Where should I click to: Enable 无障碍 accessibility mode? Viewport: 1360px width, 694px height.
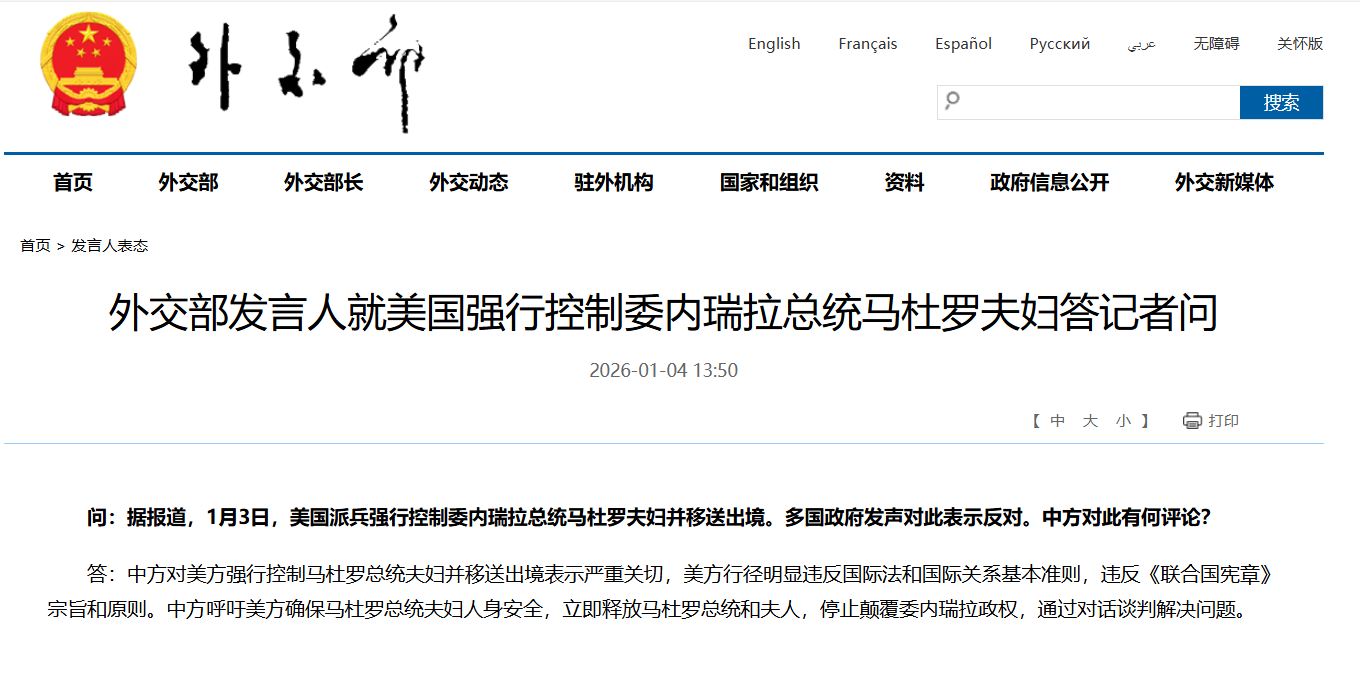(x=1216, y=44)
